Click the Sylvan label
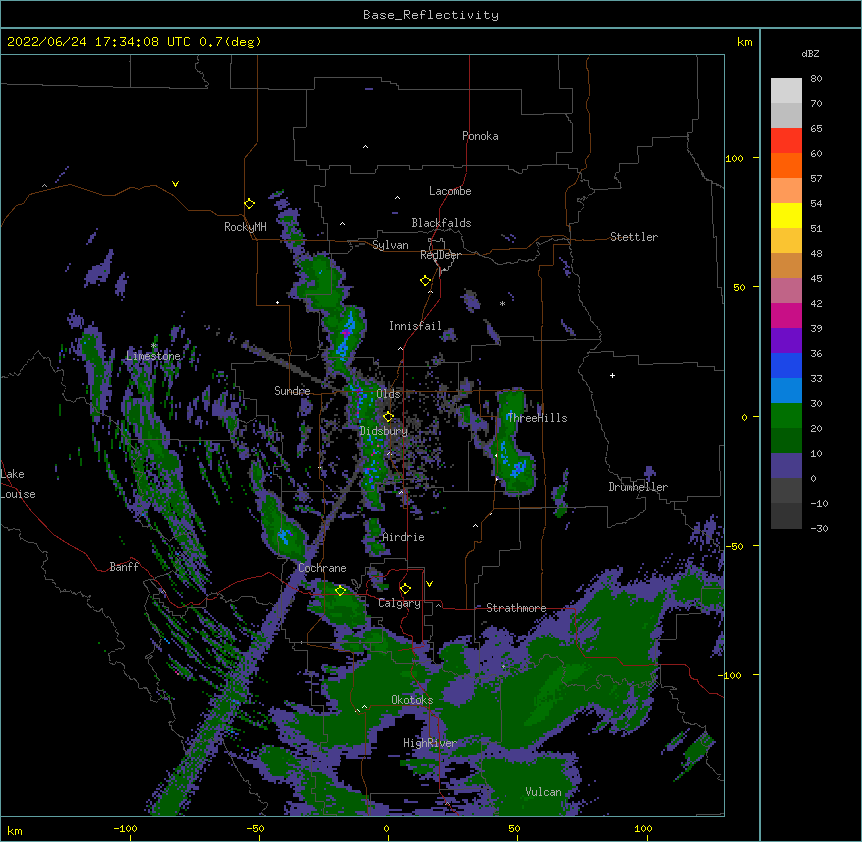 click(x=390, y=245)
